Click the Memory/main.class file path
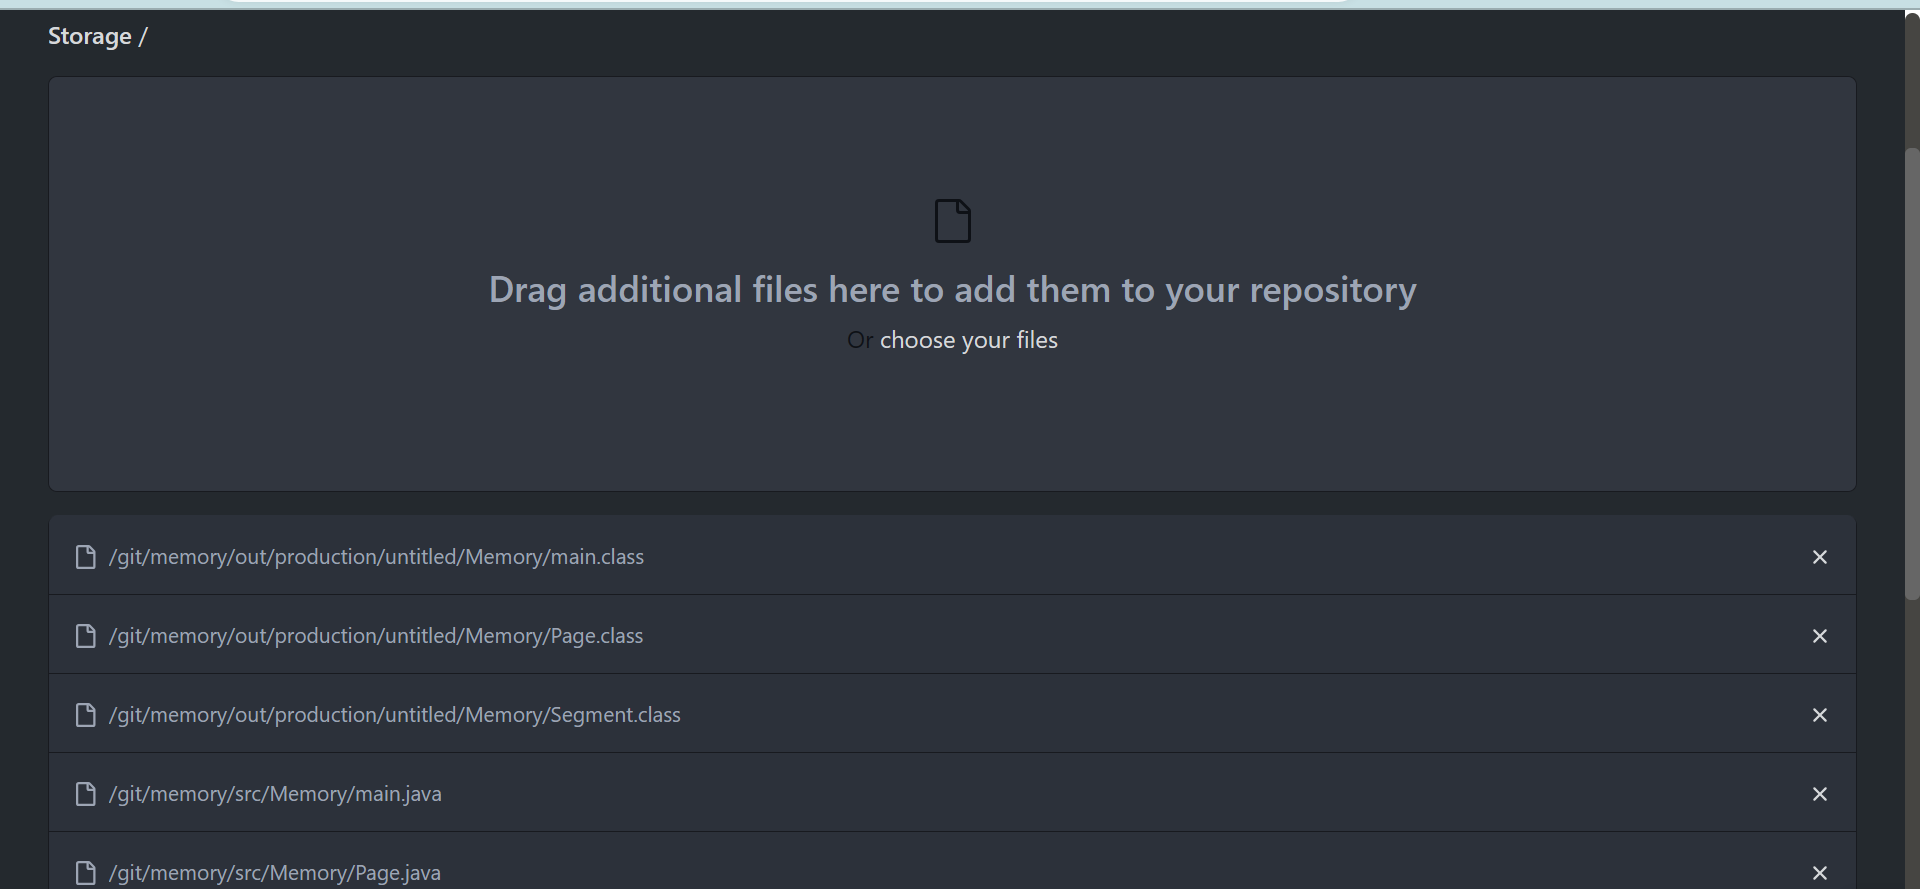This screenshot has height=889, width=1920. click(x=376, y=557)
